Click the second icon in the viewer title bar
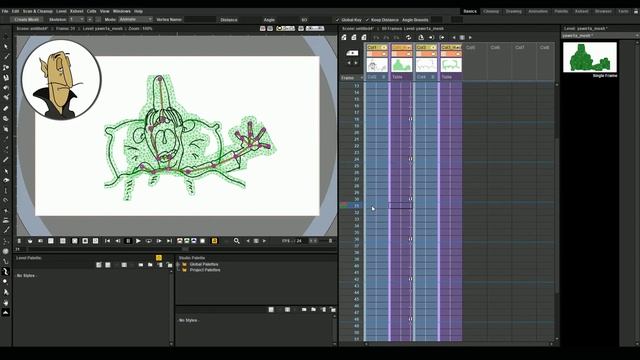 (270, 29)
